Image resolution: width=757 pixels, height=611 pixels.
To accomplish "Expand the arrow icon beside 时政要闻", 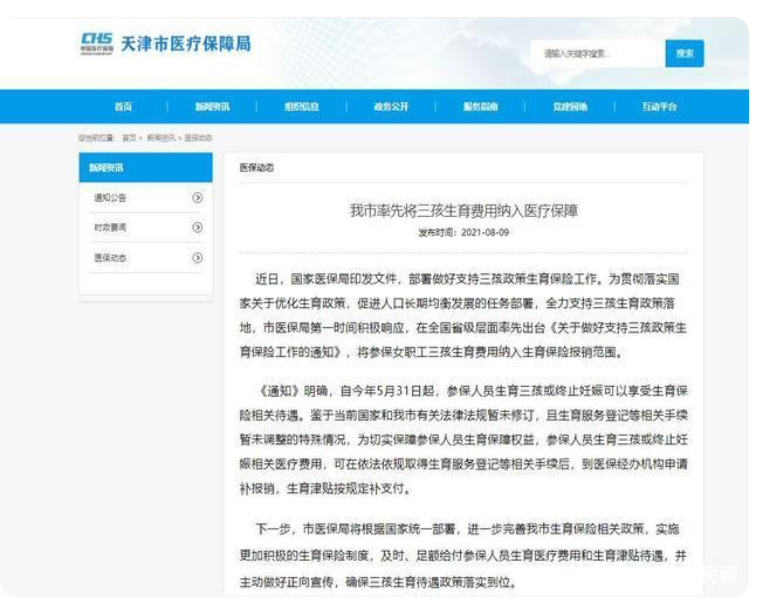I will click(197, 228).
